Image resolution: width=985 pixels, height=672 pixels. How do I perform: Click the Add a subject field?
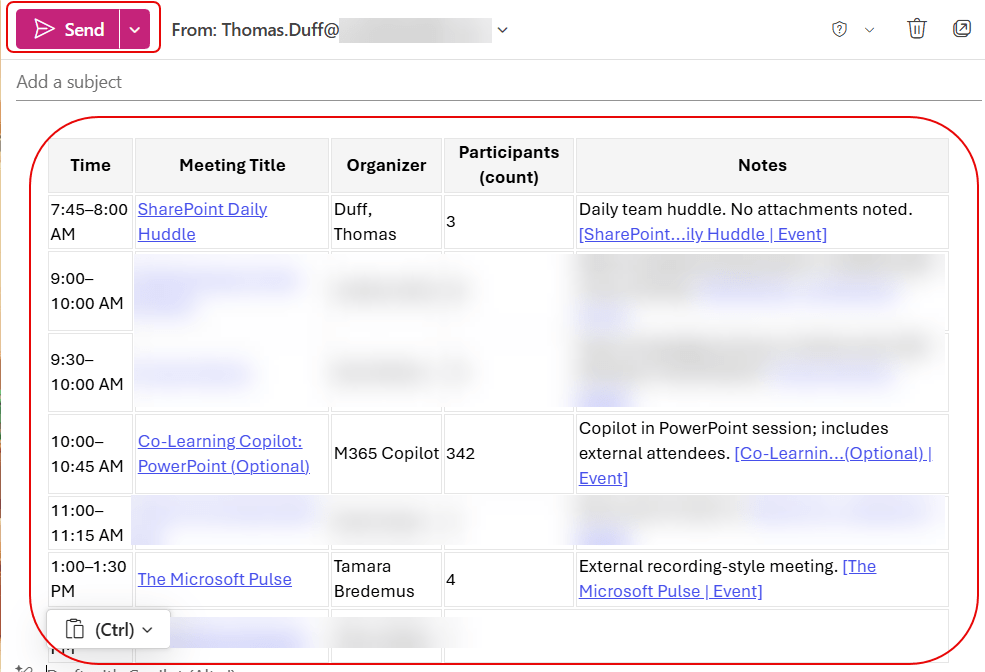(400, 82)
